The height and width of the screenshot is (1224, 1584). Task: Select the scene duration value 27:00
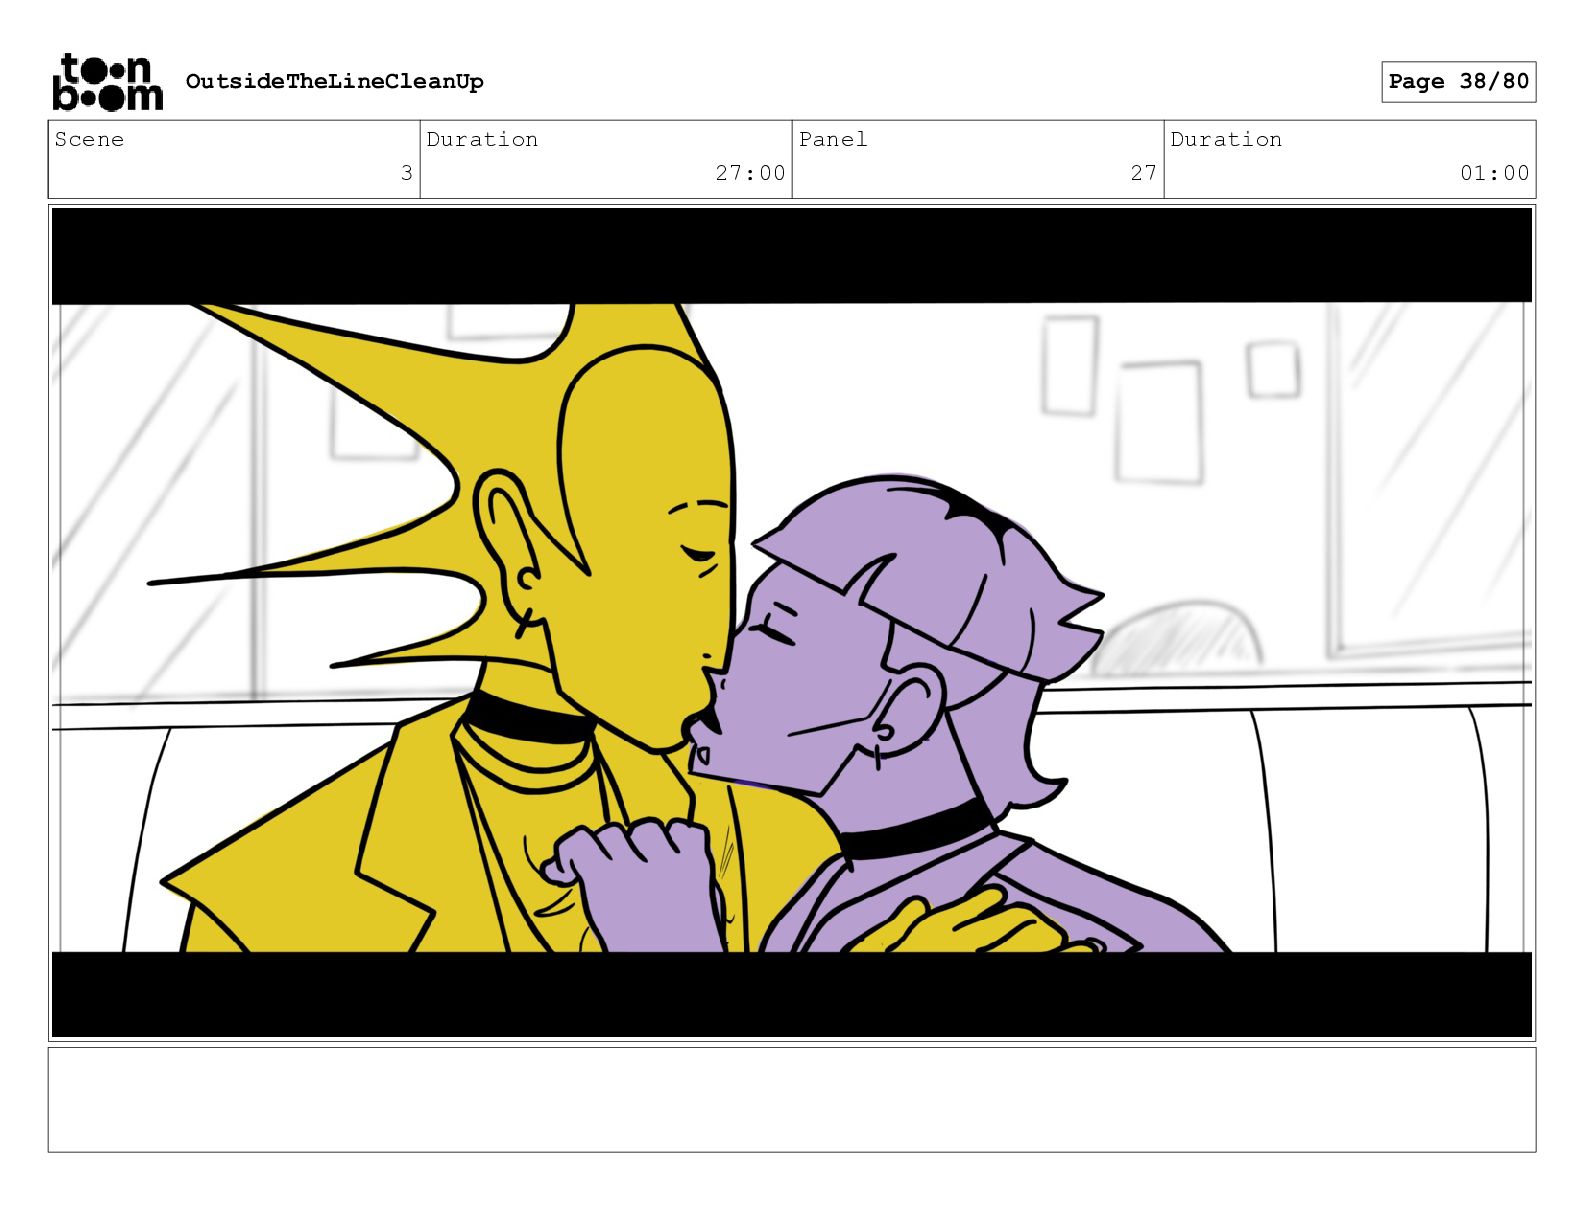tap(750, 173)
